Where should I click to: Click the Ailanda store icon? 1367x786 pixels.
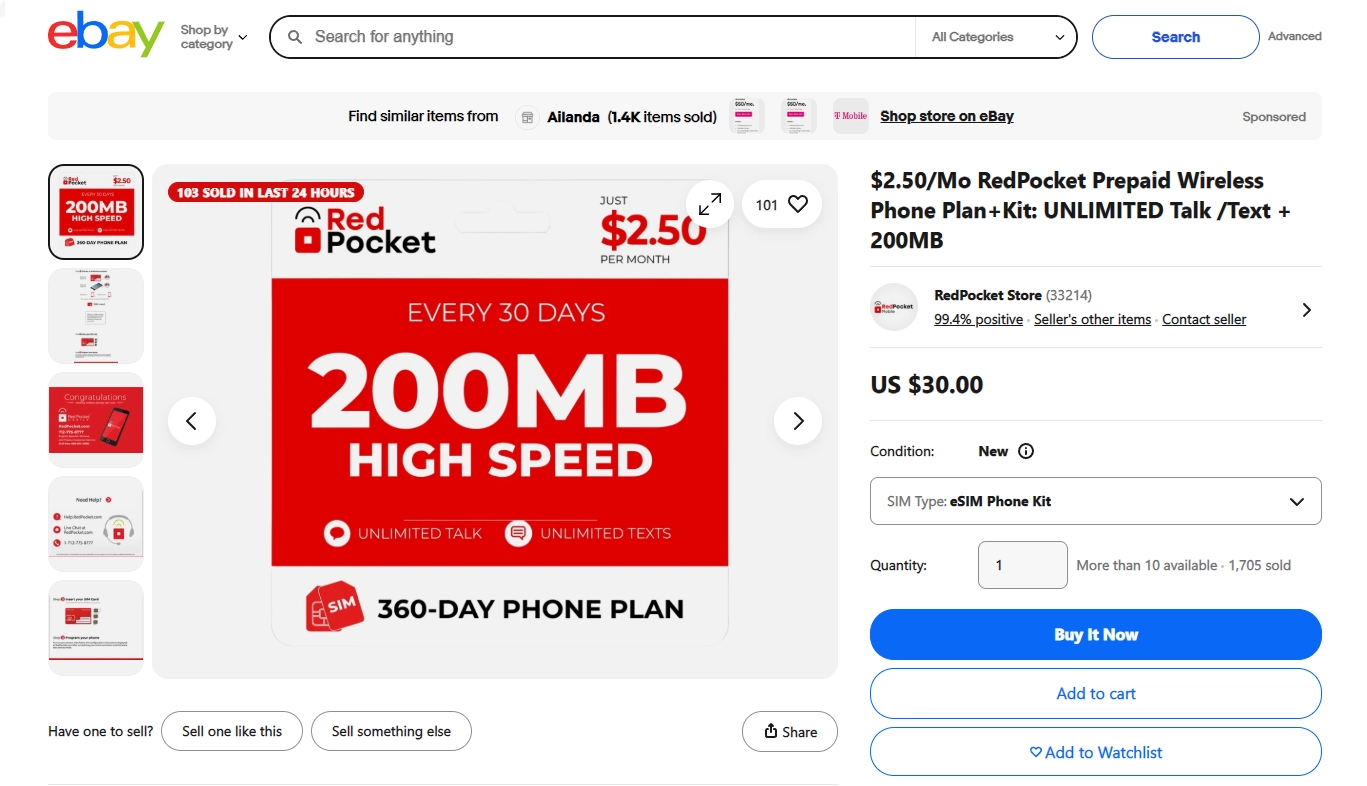527,117
